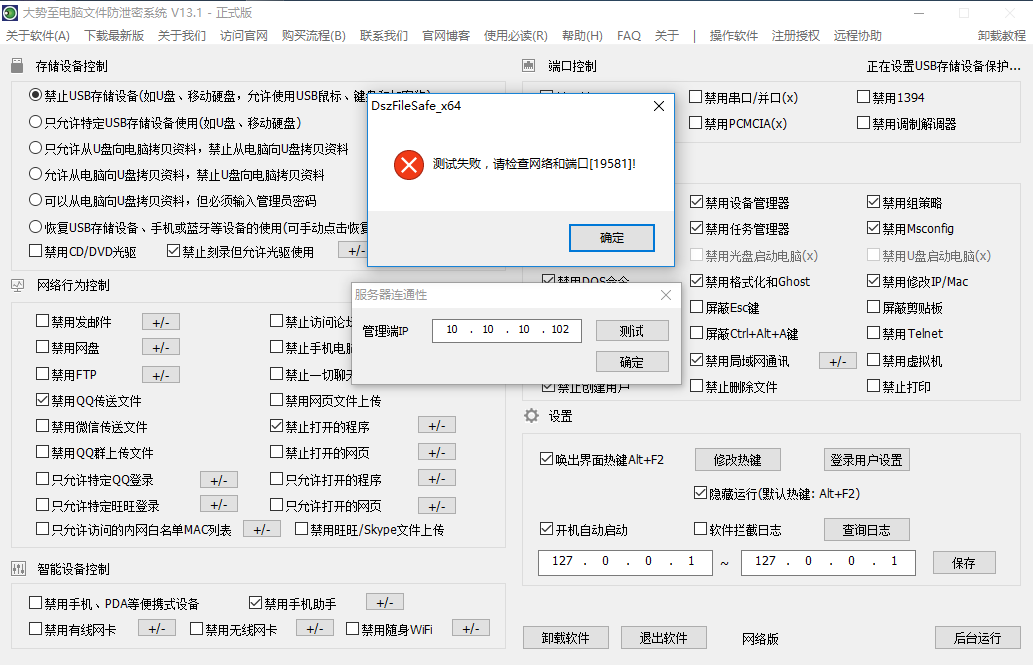This screenshot has width=1033, height=665.
Task: Select radio 只允许特定USB存储设备使用
Action: coord(36,122)
